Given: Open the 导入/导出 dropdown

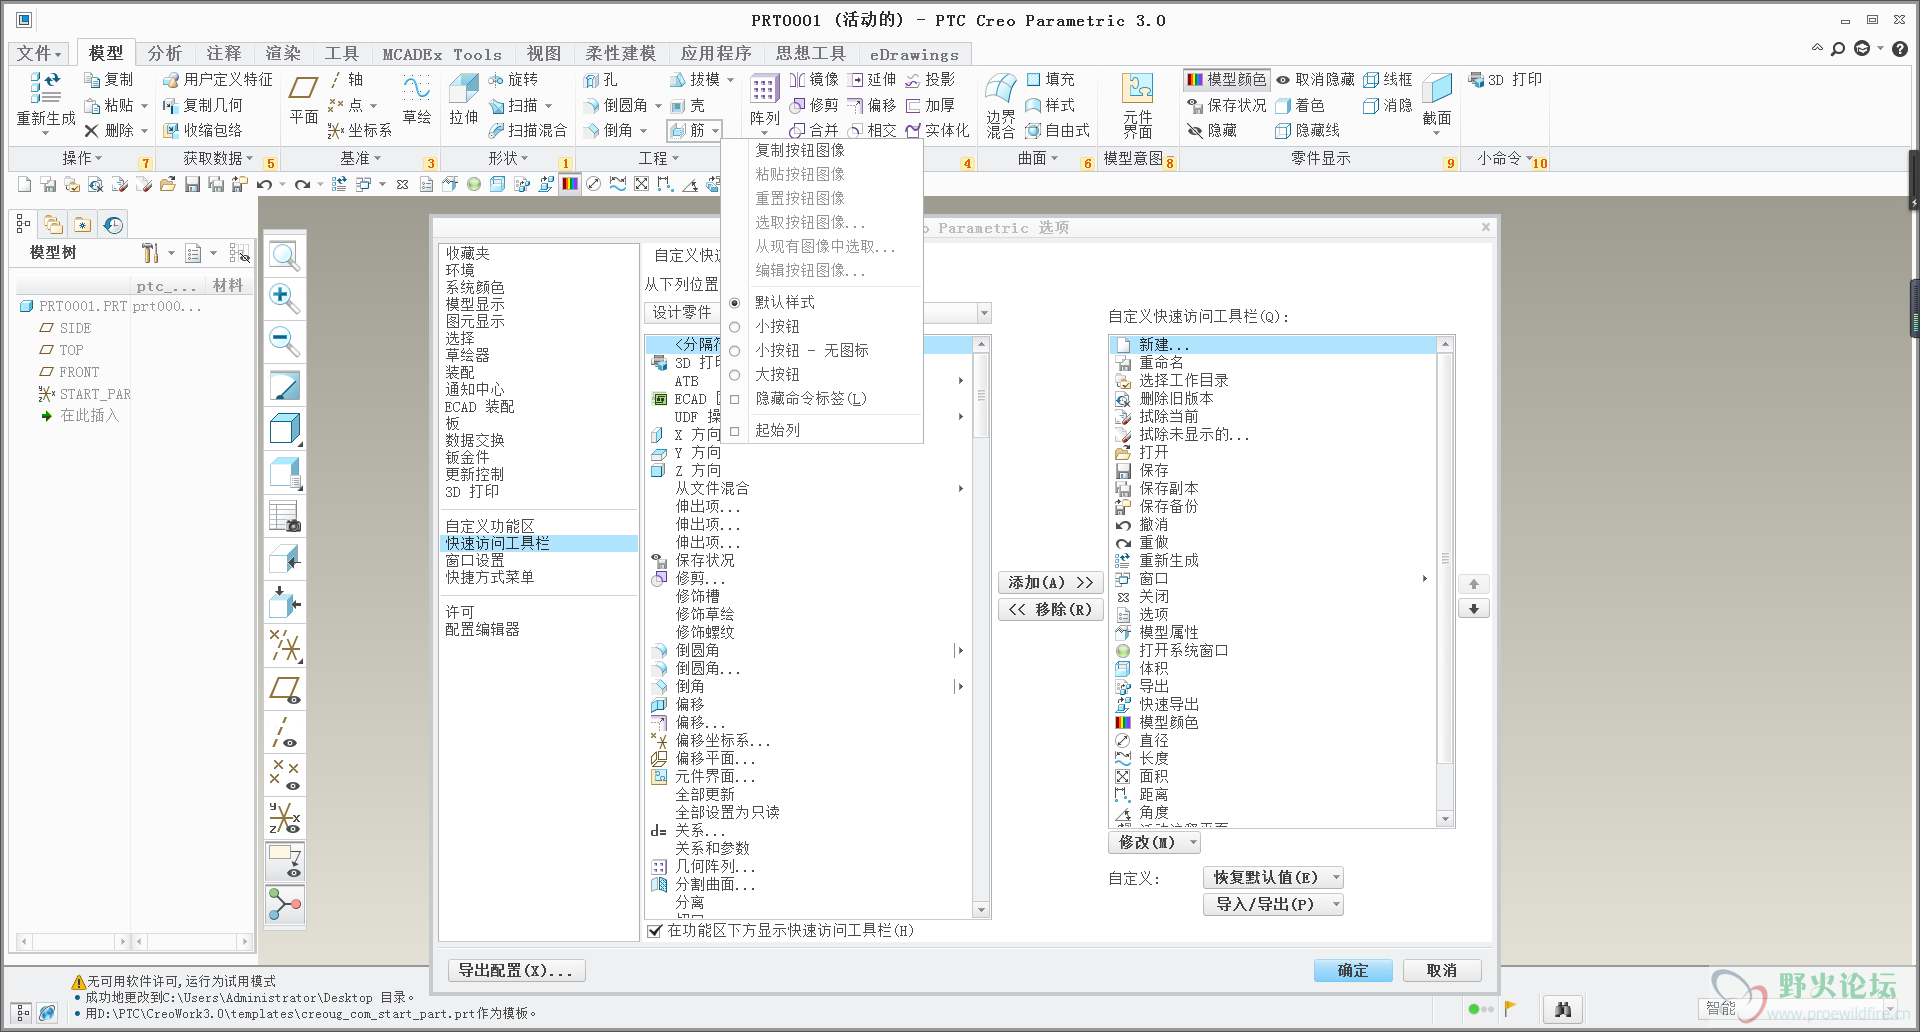Looking at the screenshot, I should click(1273, 905).
